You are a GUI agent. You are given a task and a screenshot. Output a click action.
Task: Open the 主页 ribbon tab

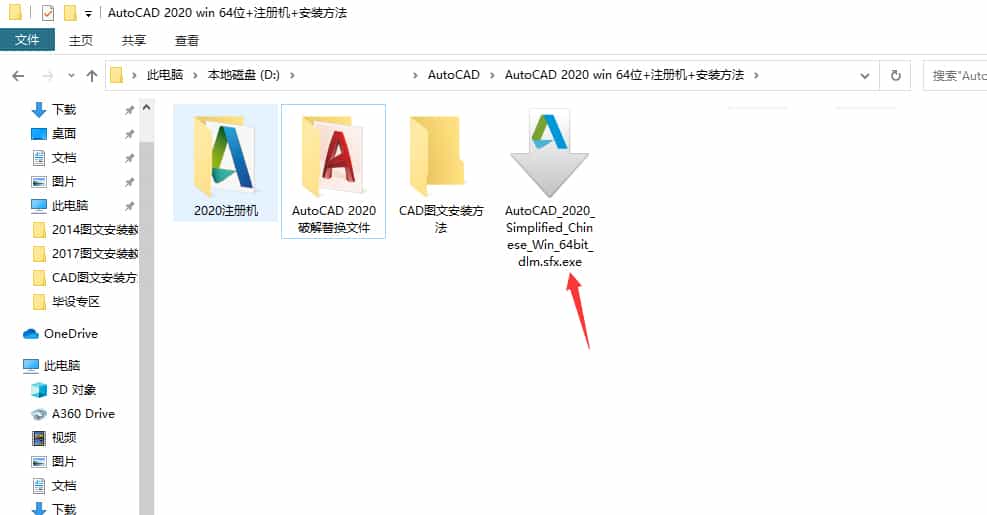tap(81, 40)
